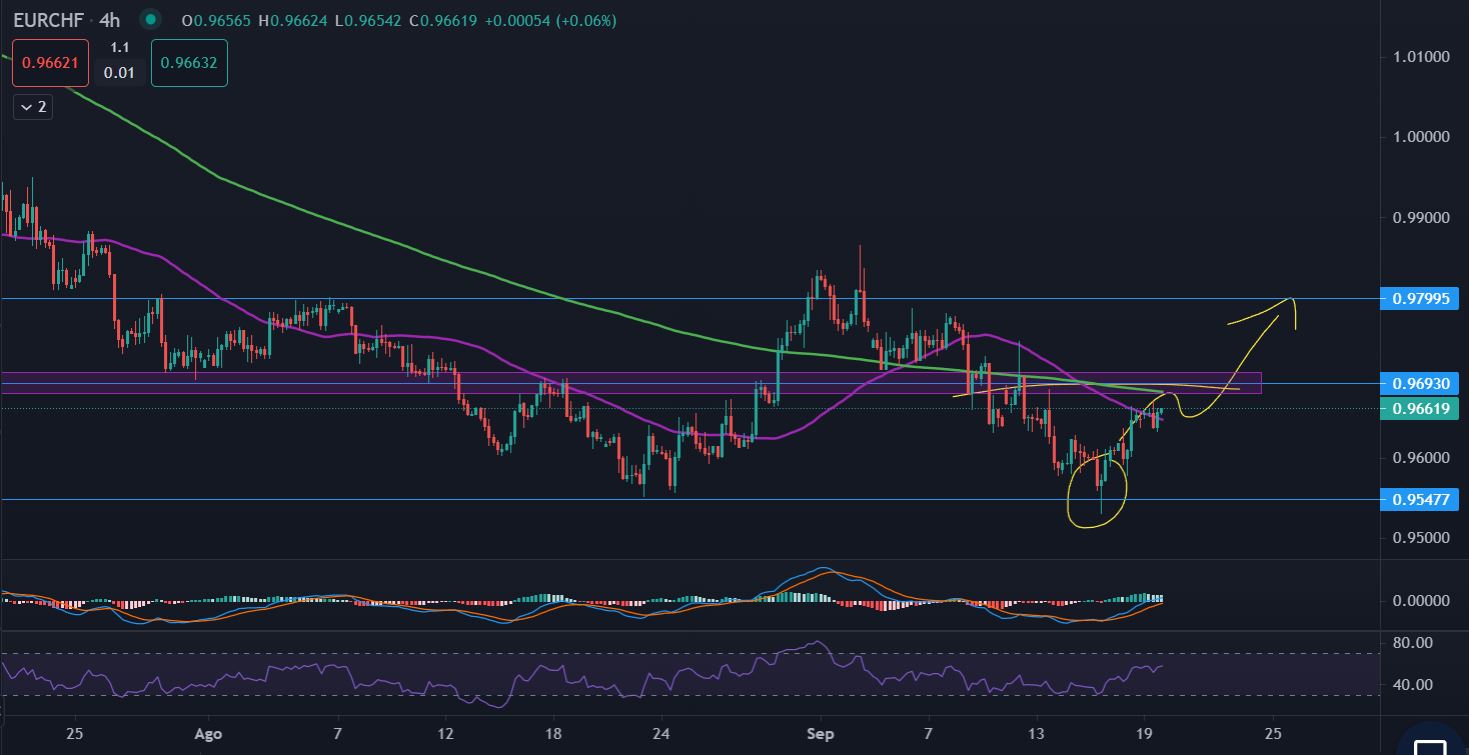The height and width of the screenshot is (755, 1469).
Task: Click the purple short moving average line
Action: tap(400, 336)
